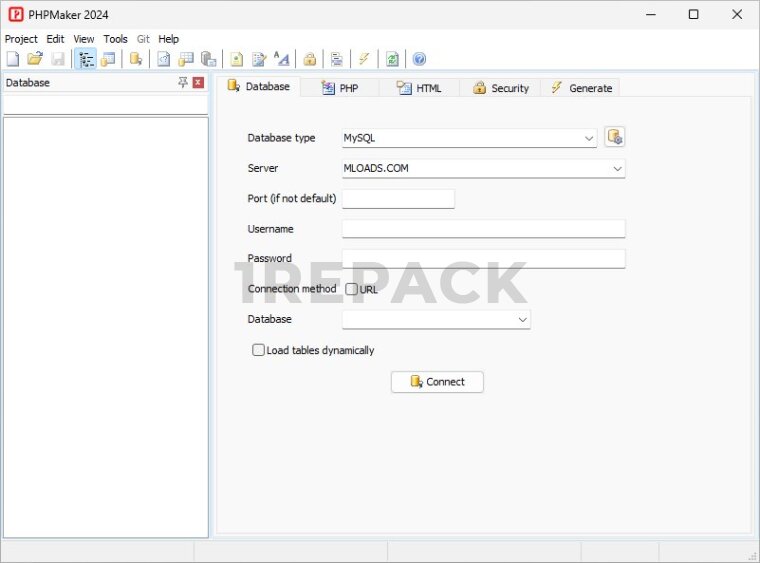This screenshot has width=760, height=563.
Task: Expand the Database name dropdown
Action: coord(522,320)
